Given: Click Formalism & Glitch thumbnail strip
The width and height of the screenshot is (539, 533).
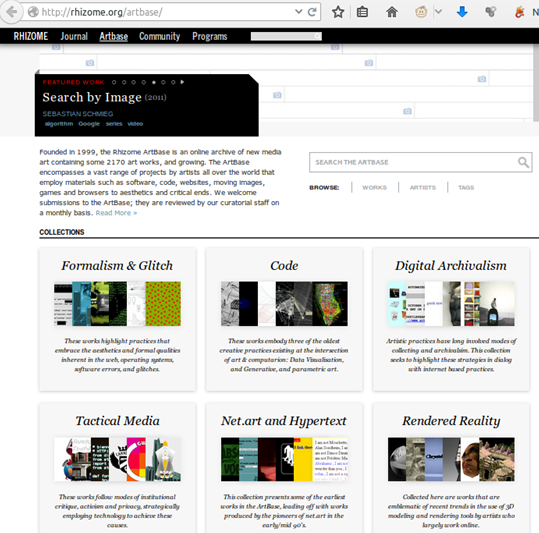Looking at the screenshot, I should click(x=117, y=304).
